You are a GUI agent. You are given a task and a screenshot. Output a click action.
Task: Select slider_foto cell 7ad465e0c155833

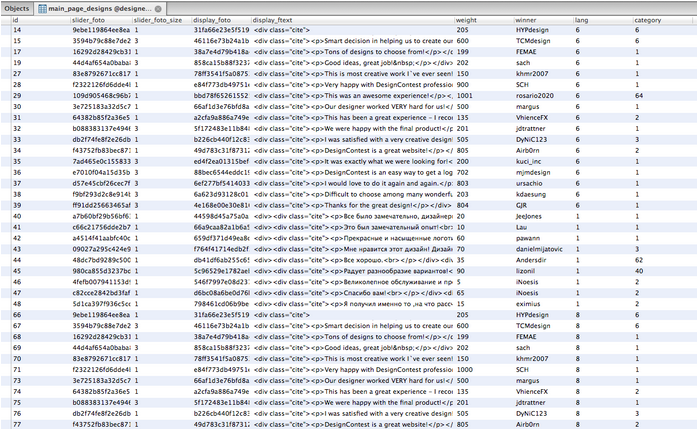[101, 161]
